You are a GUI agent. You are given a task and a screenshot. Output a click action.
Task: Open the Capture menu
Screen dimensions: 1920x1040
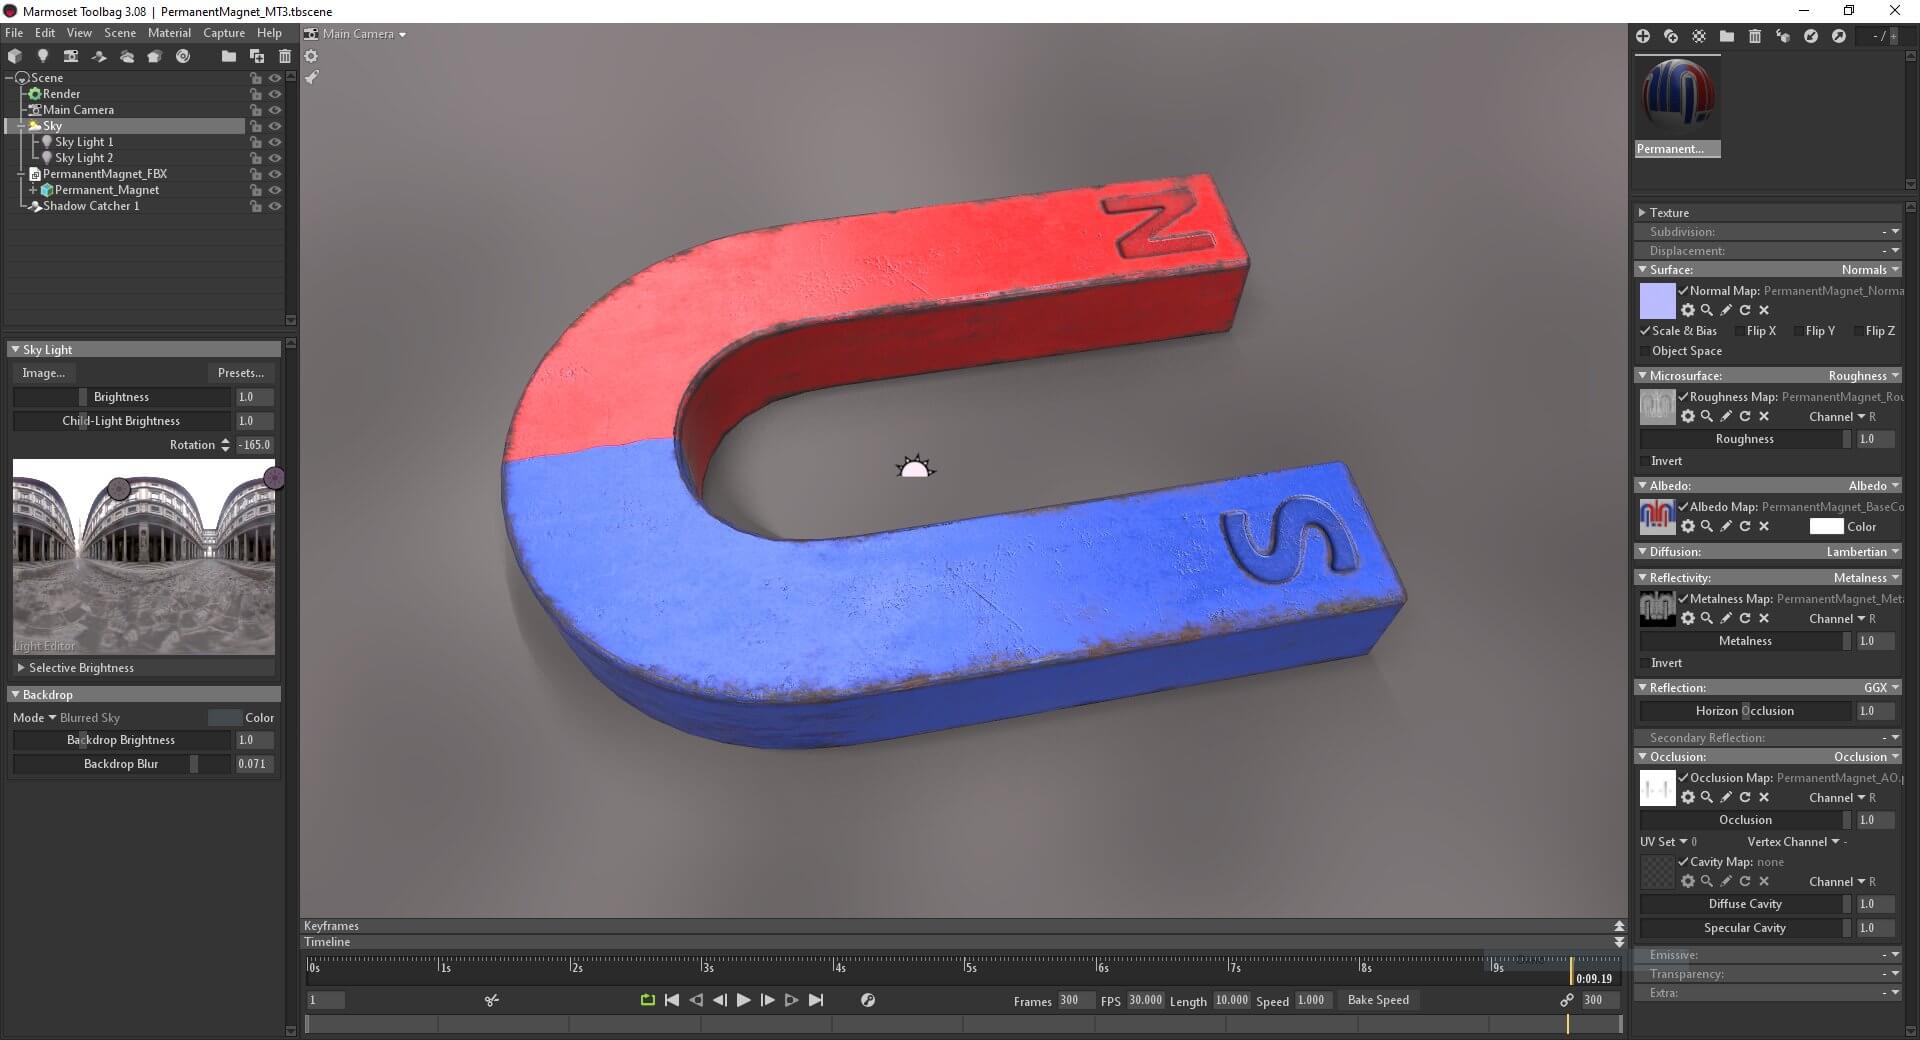(x=223, y=33)
